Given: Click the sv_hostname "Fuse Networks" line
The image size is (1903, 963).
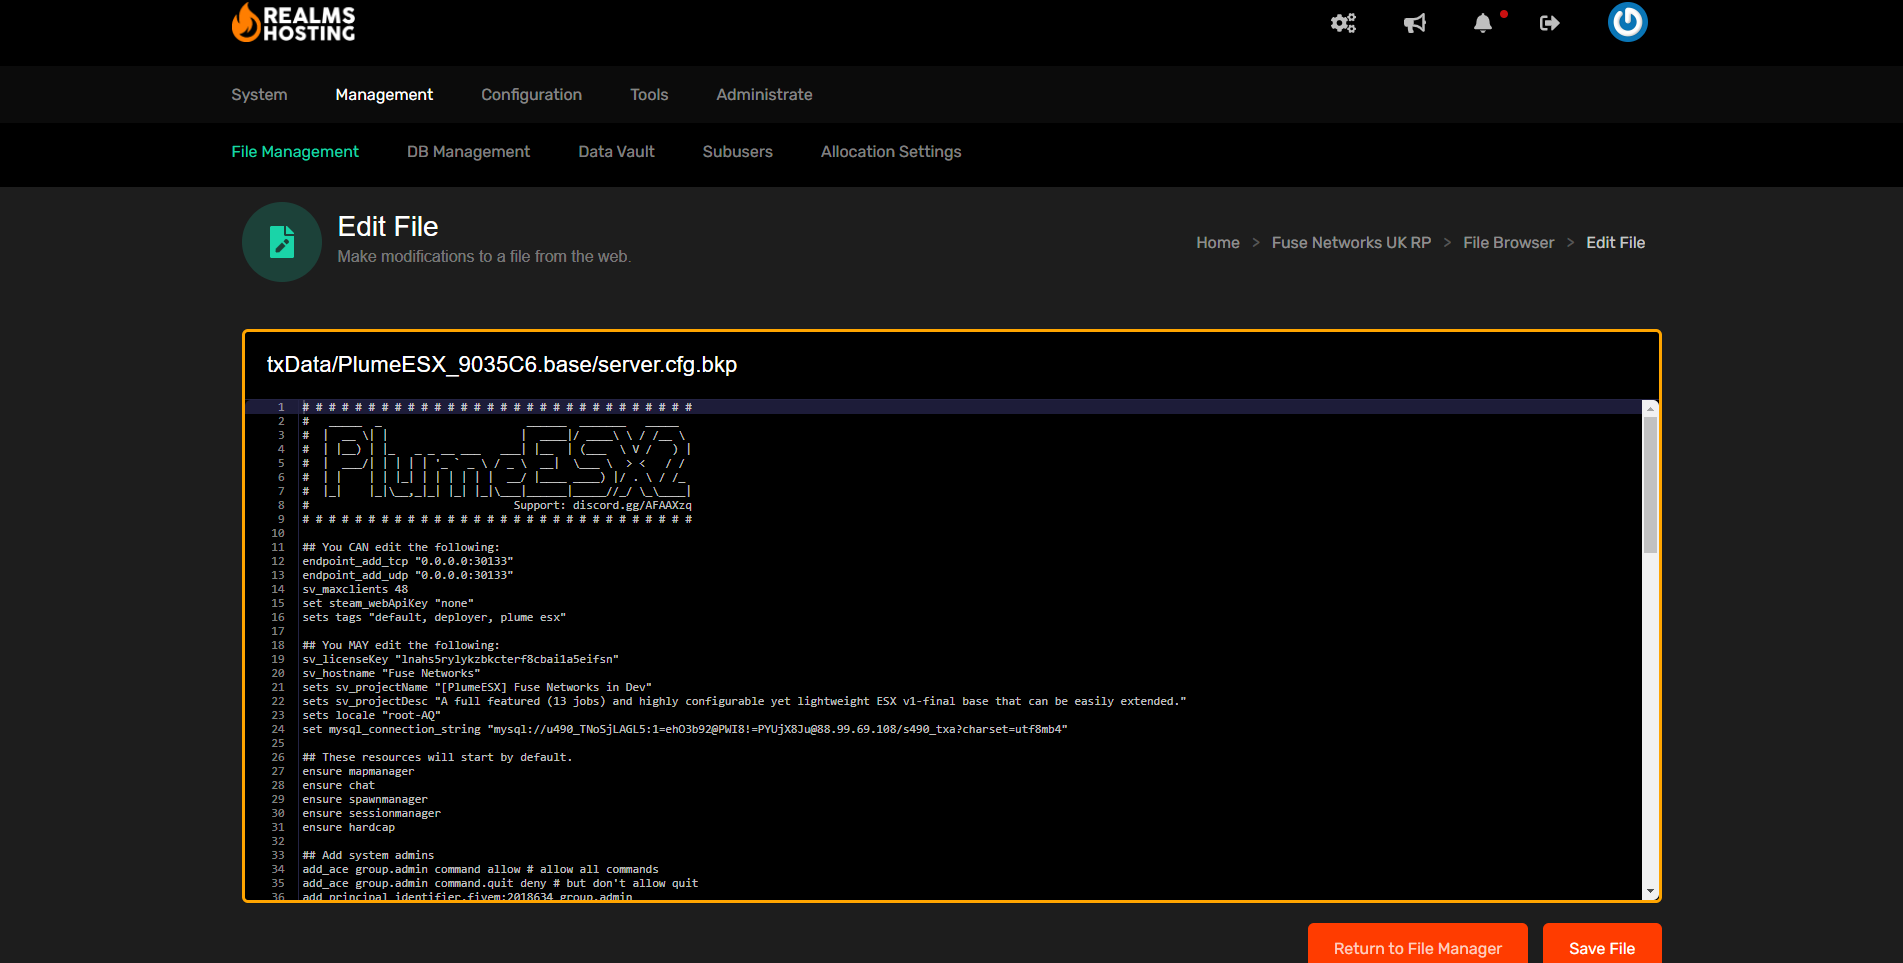Looking at the screenshot, I should click(x=391, y=673).
